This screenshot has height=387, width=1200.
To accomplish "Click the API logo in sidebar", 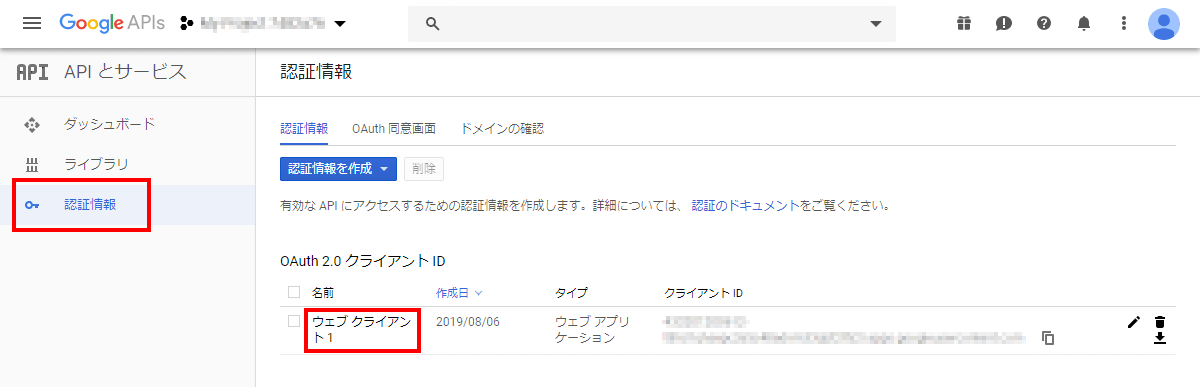I will click(32, 72).
